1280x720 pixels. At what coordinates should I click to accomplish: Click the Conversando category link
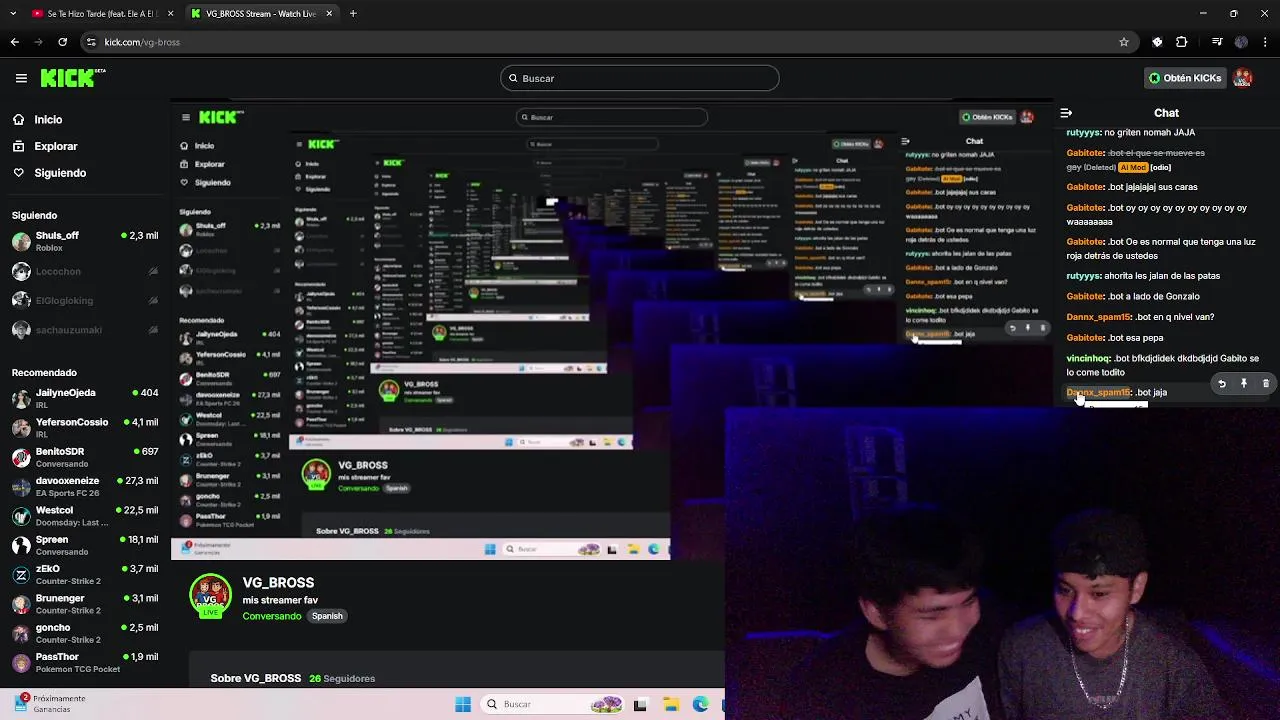pos(271,616)
